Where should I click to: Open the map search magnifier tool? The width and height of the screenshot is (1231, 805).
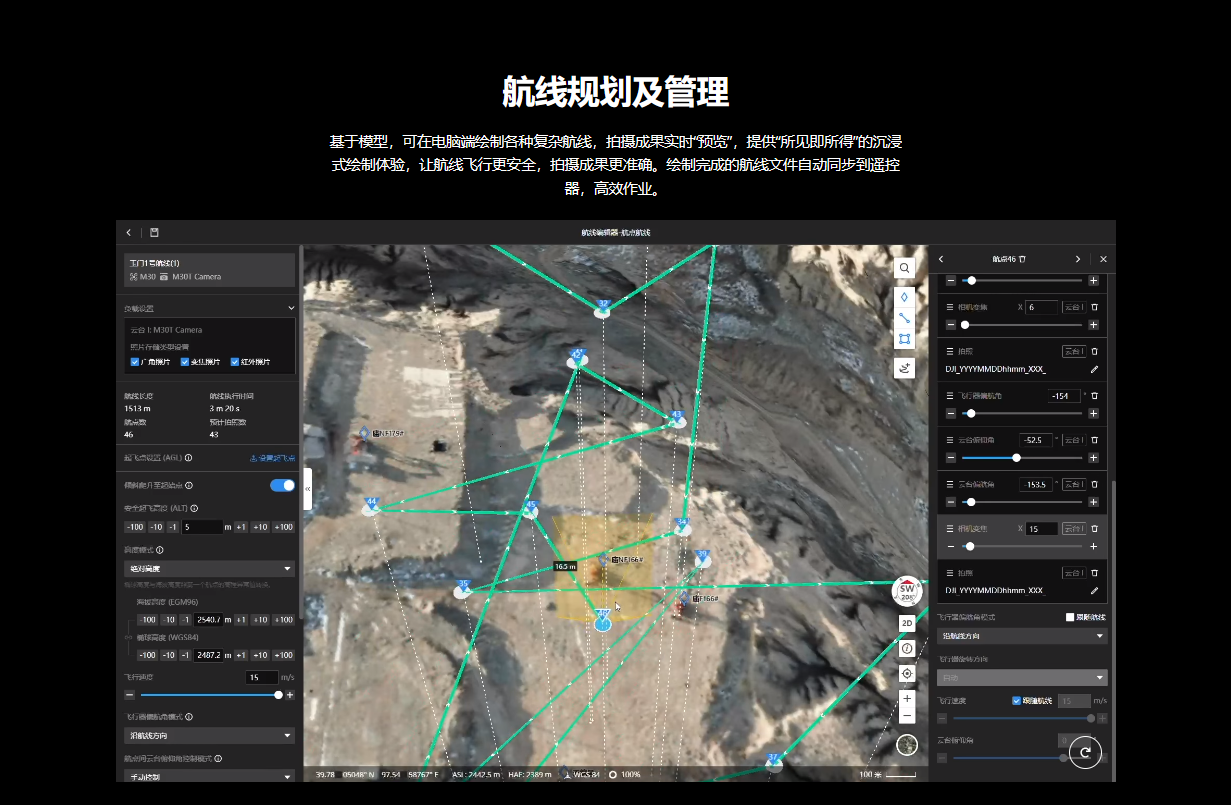point(904,268)
